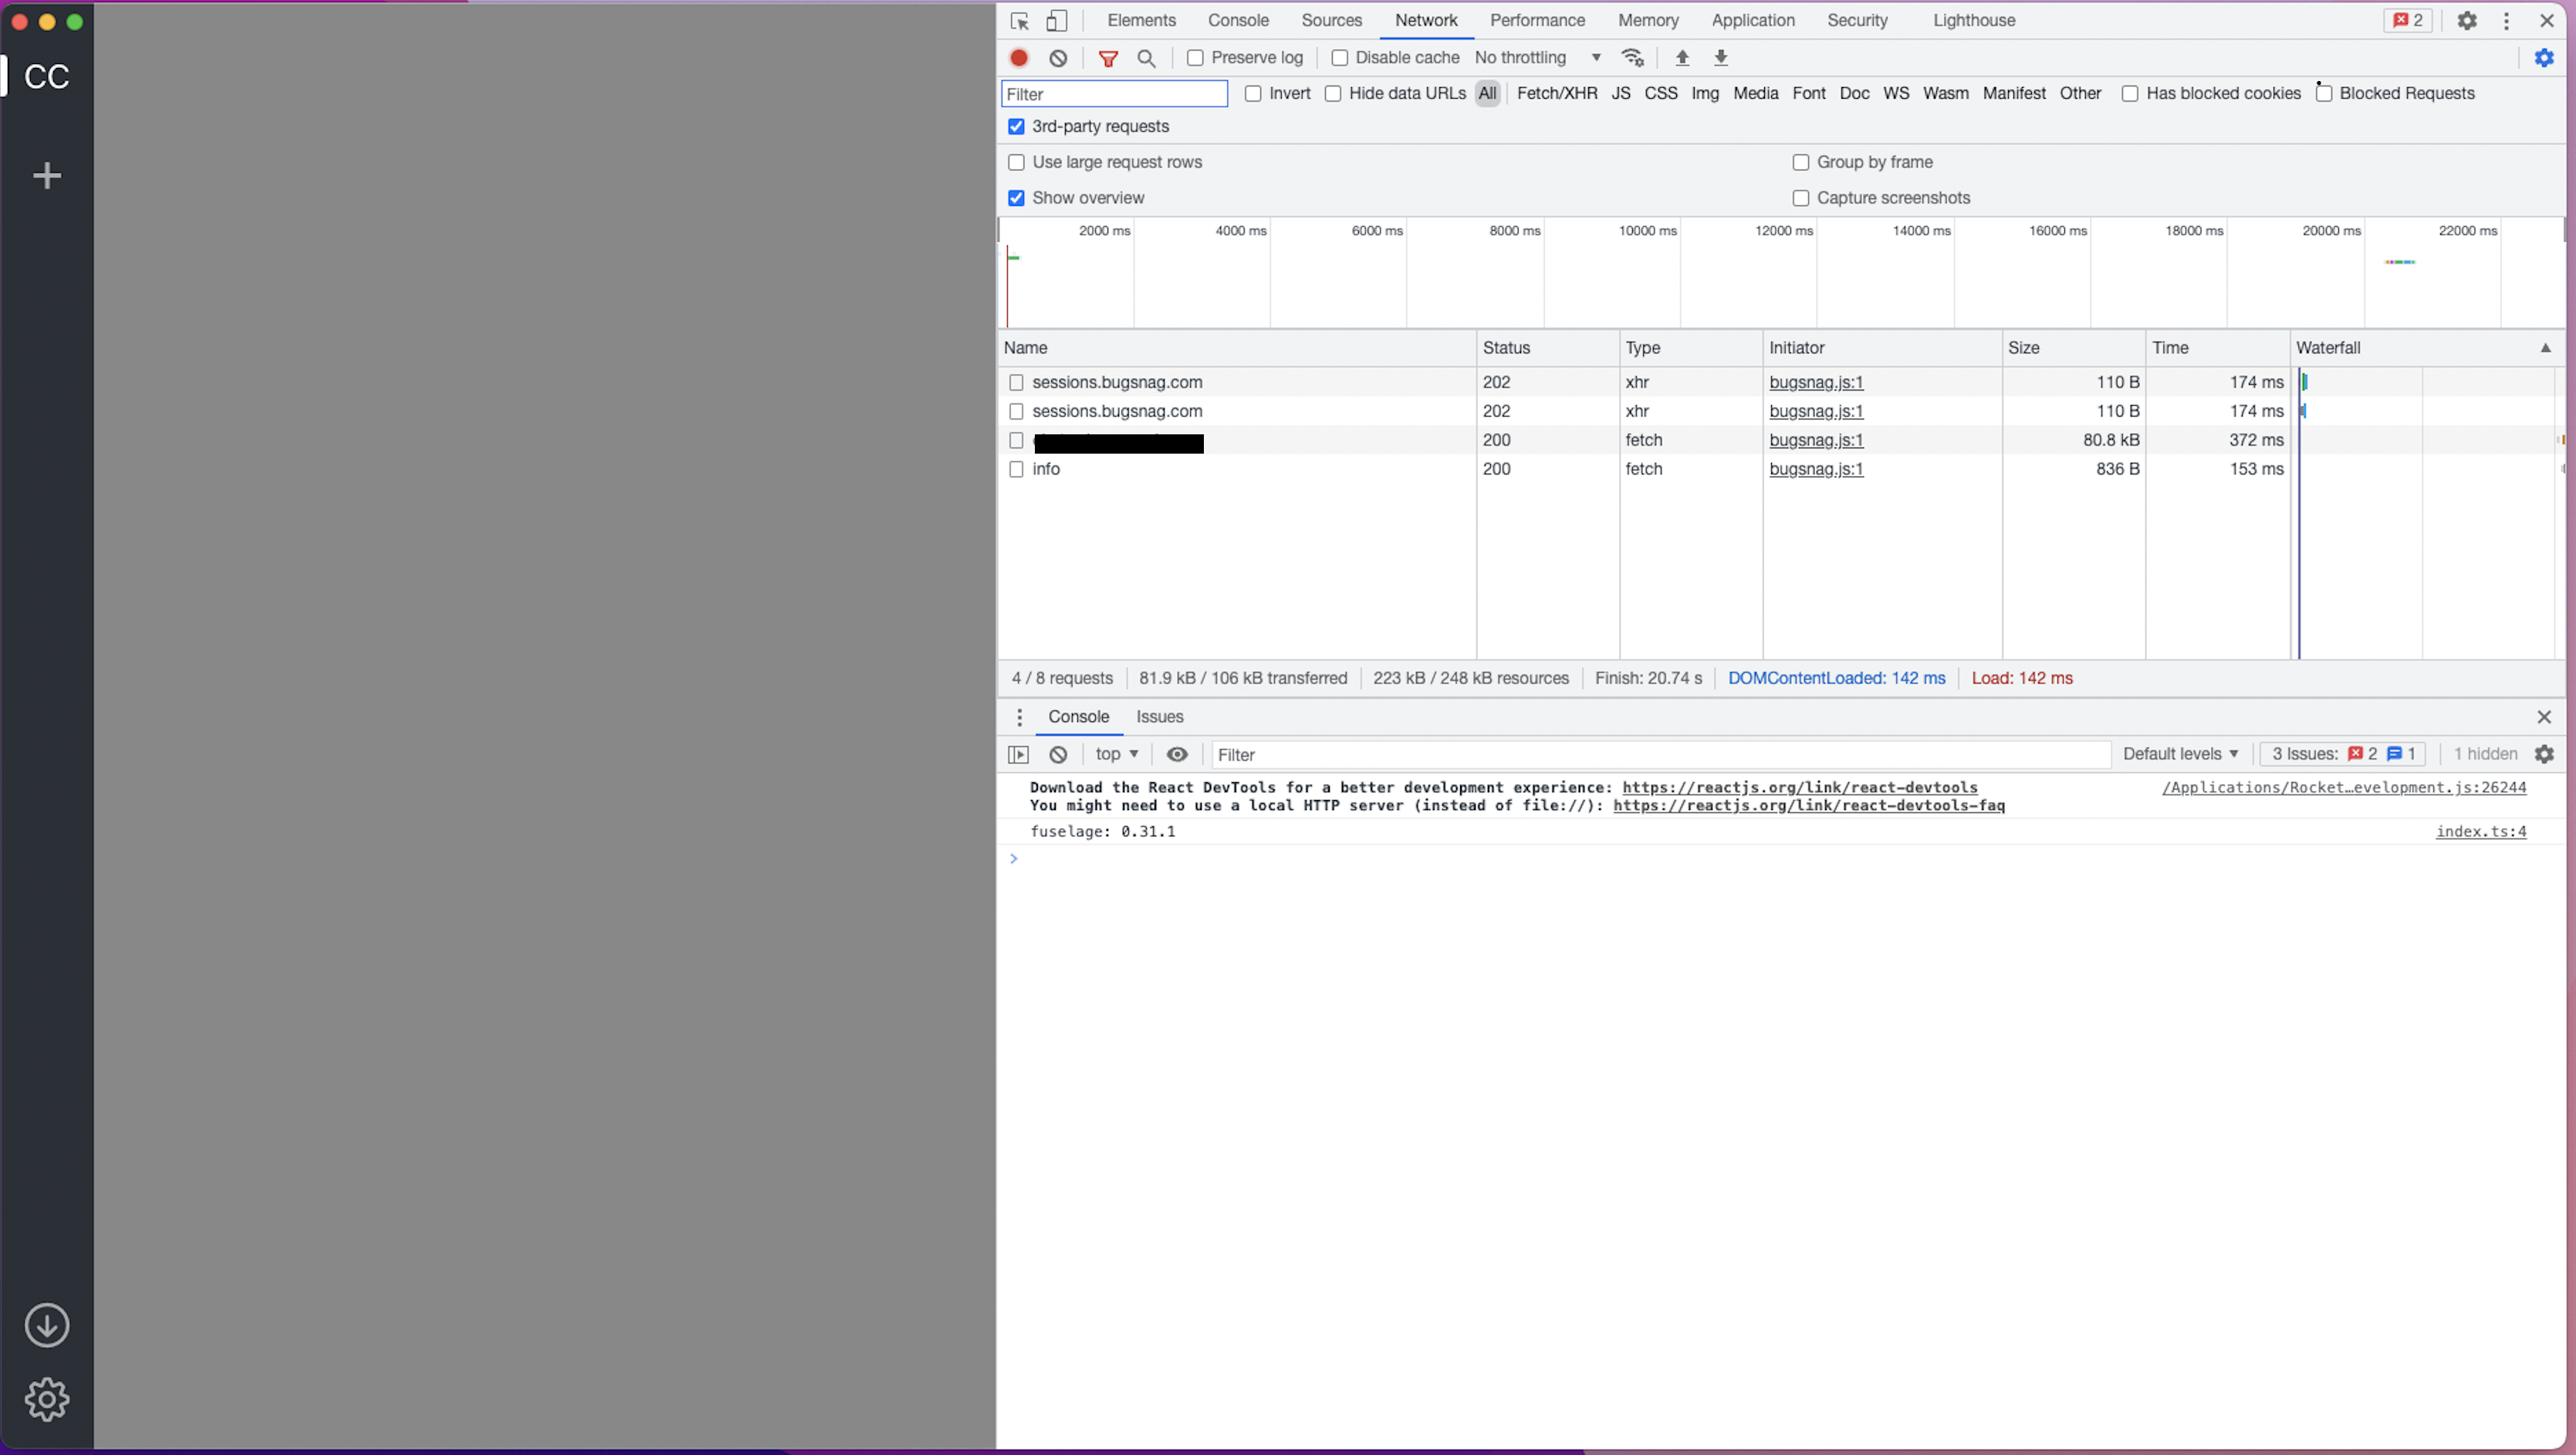Screen dimensions: 2576x1455
Task: Open the Lighthouse panel
Action: click(x=1973, y=20)
